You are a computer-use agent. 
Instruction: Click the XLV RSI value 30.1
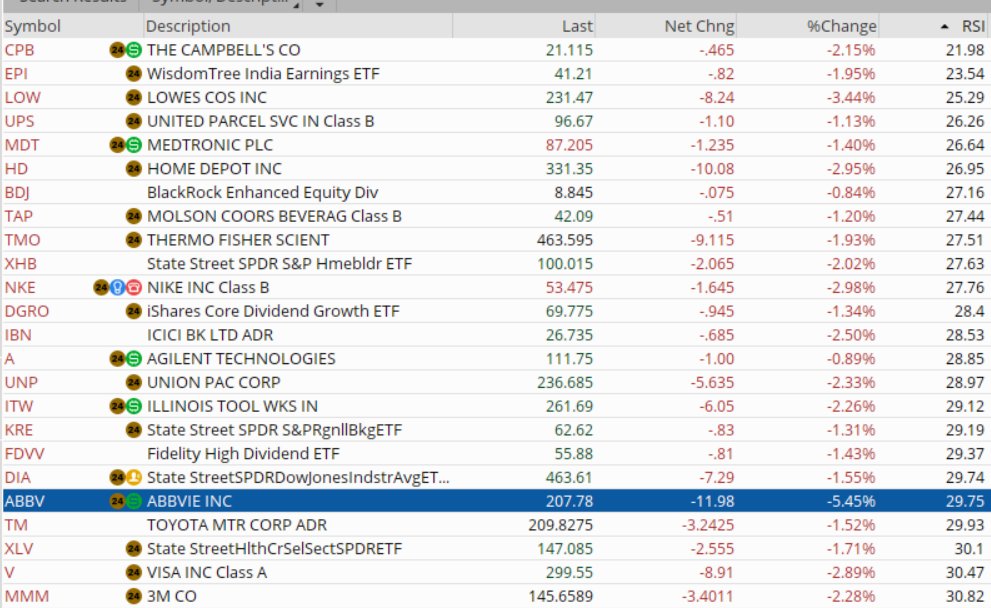pos(969,549)
